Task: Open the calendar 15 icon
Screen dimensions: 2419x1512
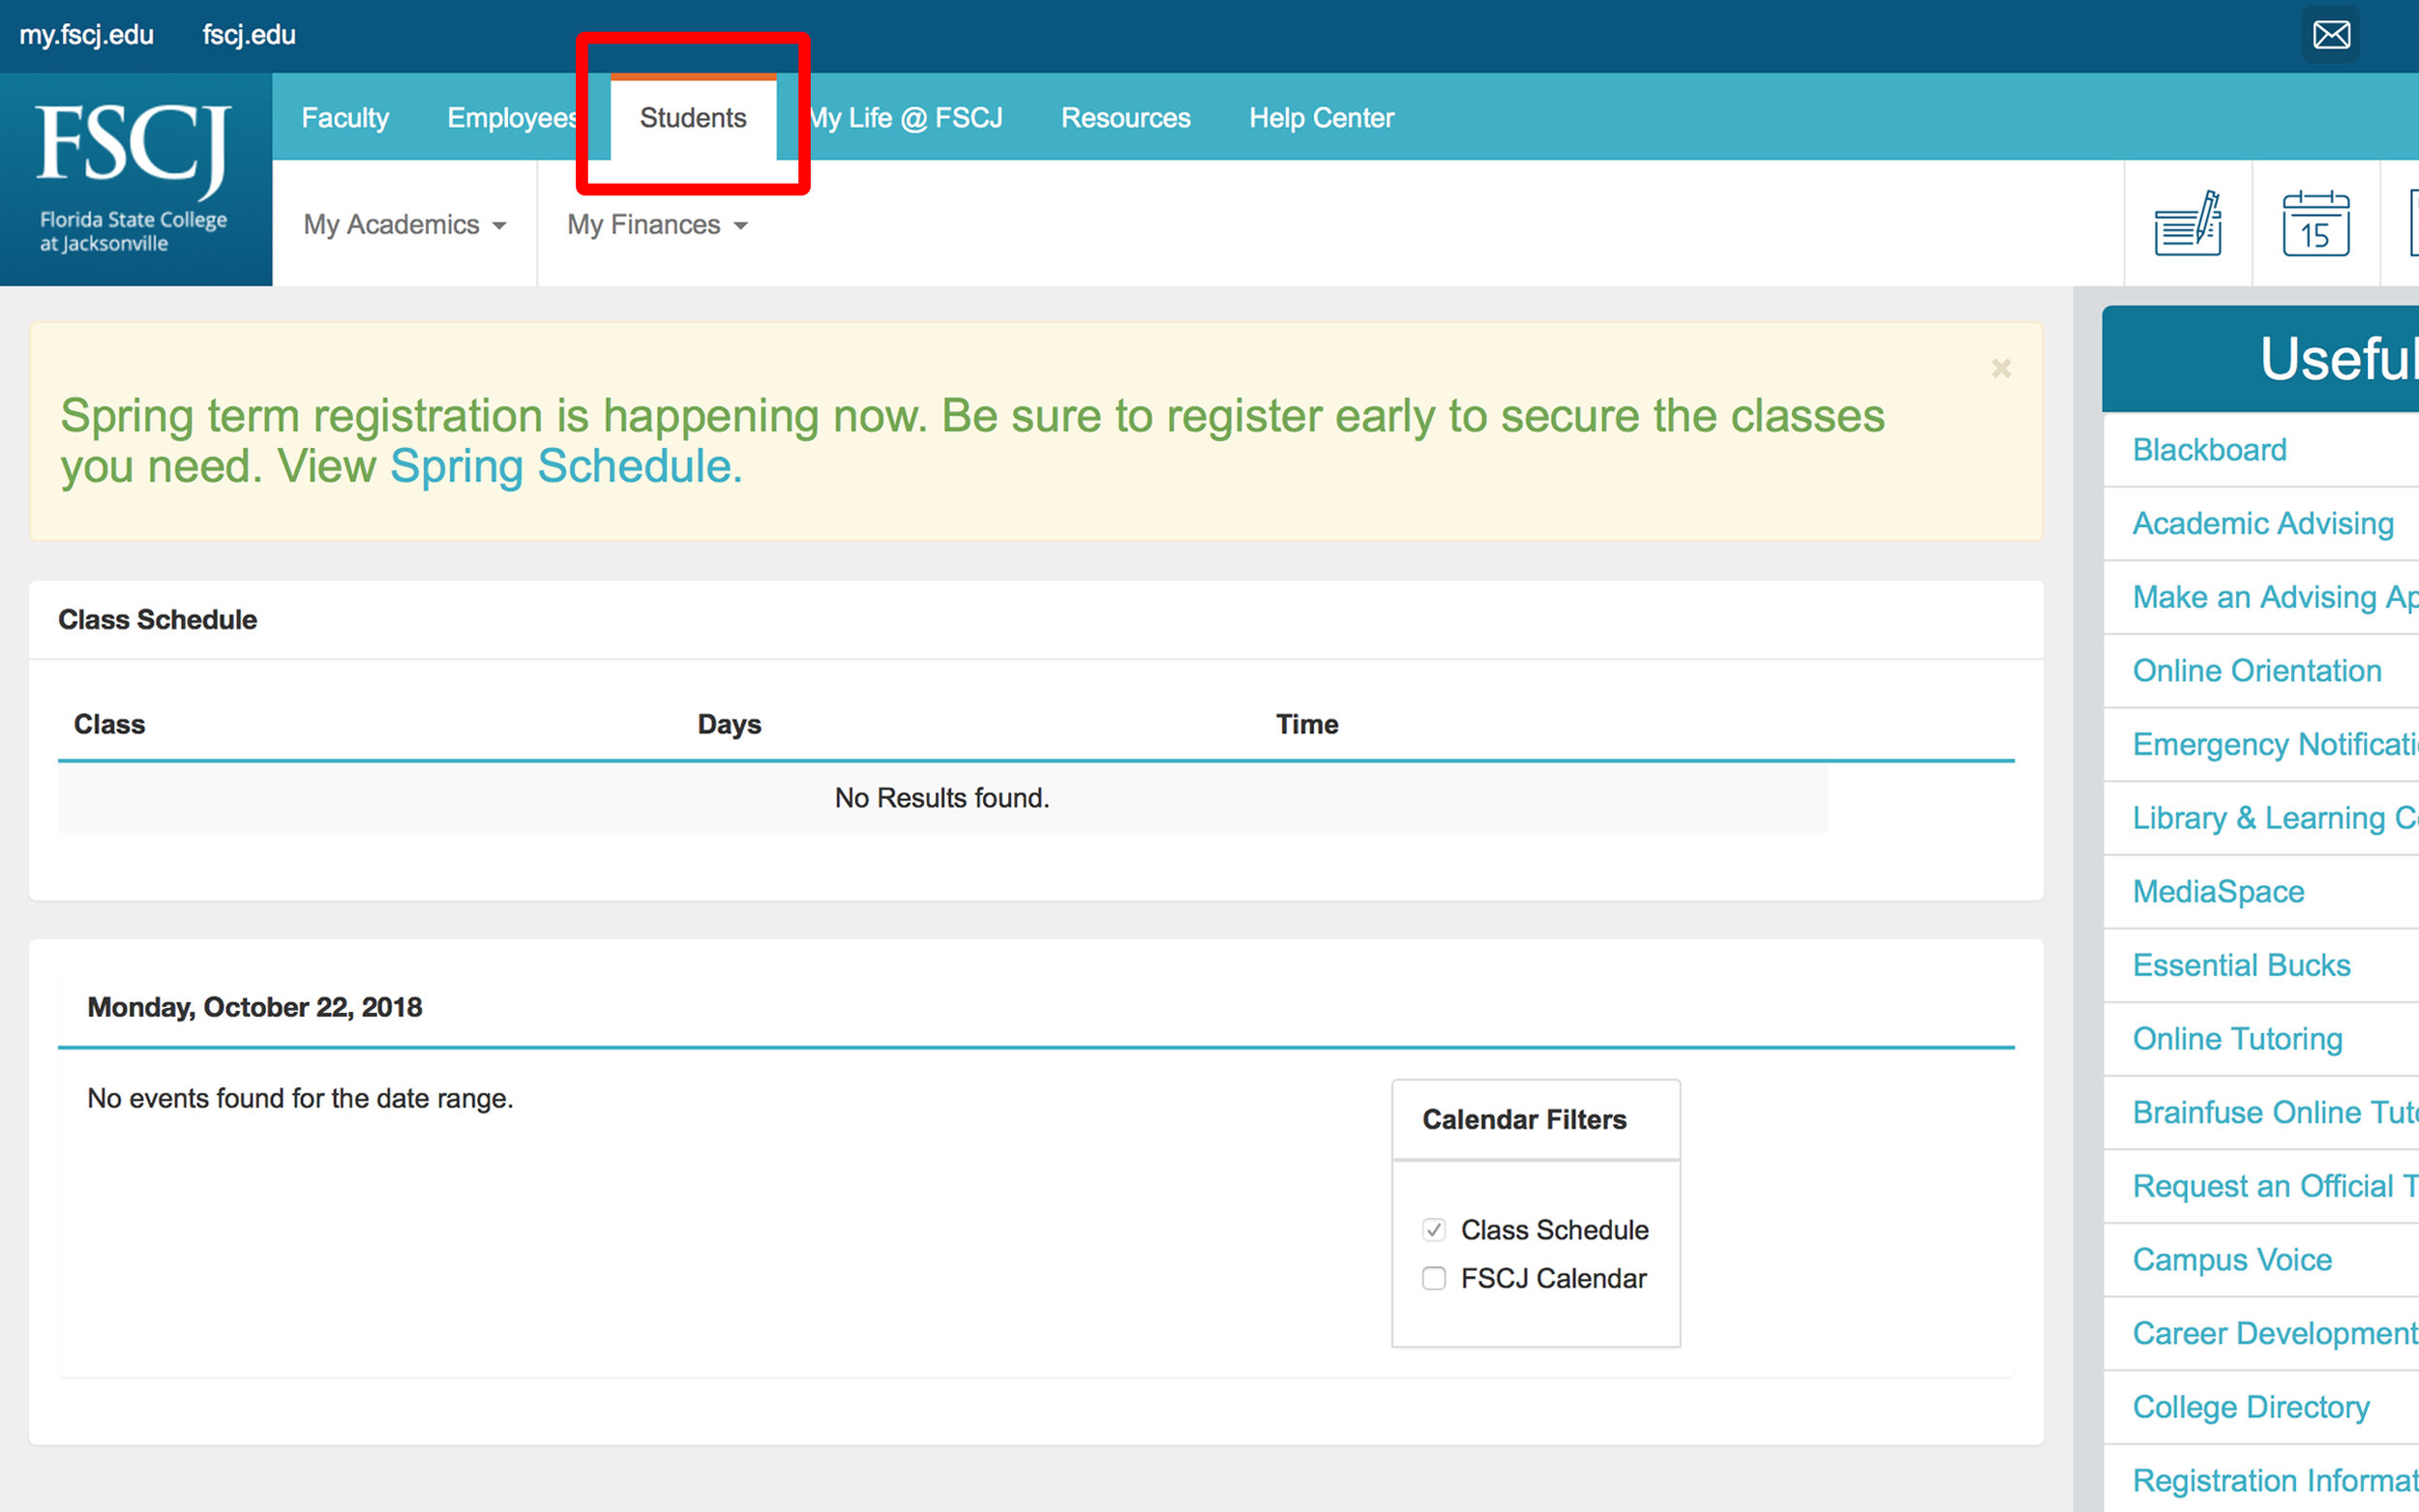Action: click(2315, 223)
